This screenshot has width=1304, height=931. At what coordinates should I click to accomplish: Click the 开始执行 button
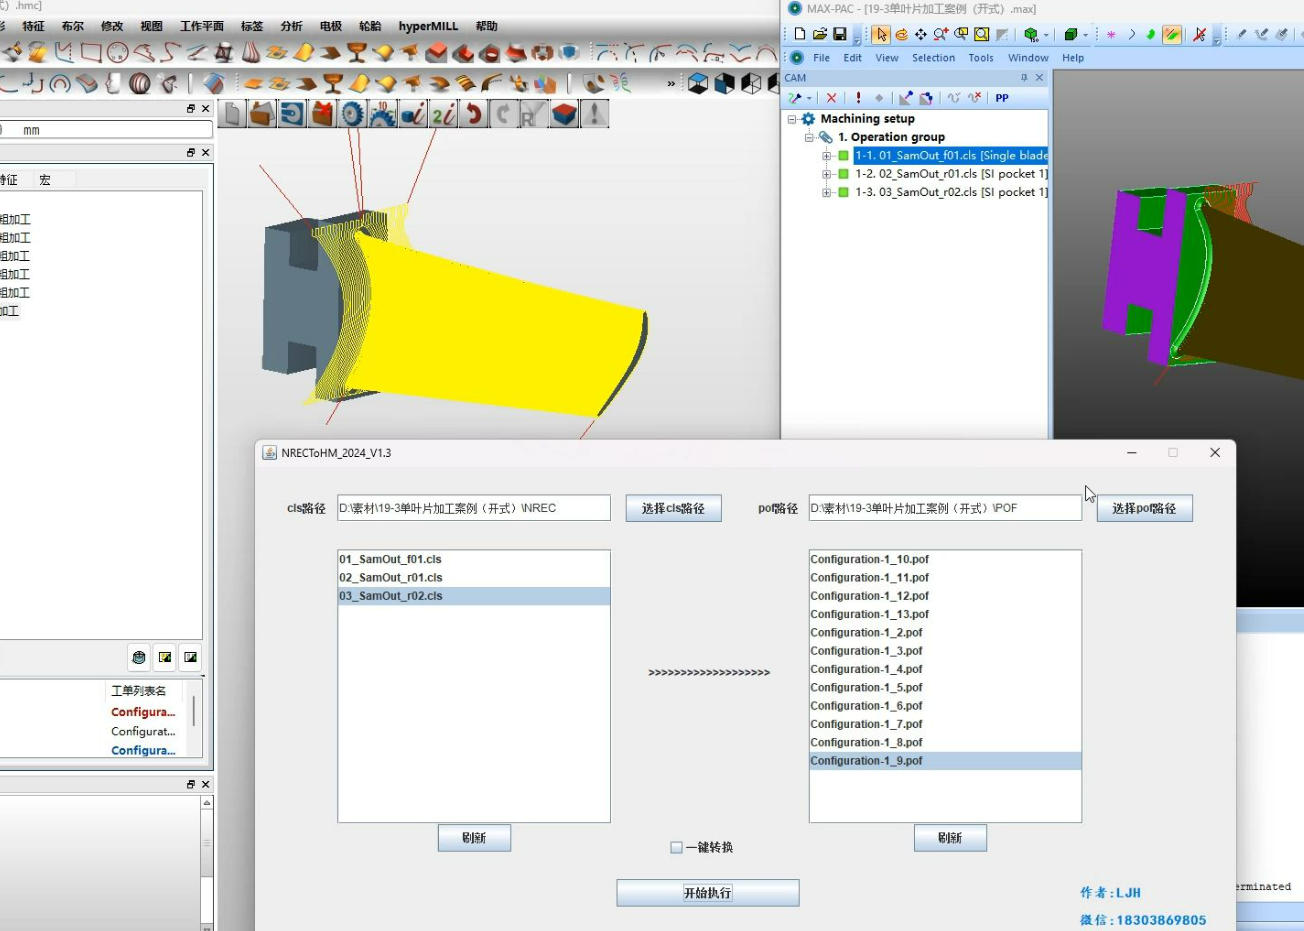tap(707, 893)
